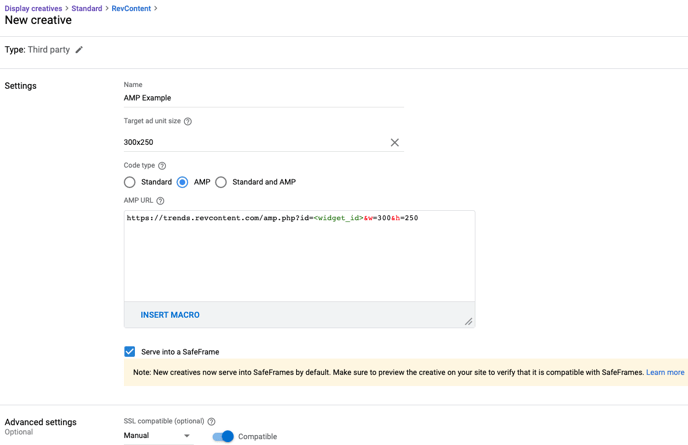Select the AMP code type radio
The height and width of the screenshot is (445, 688).
tap(183, 182)
